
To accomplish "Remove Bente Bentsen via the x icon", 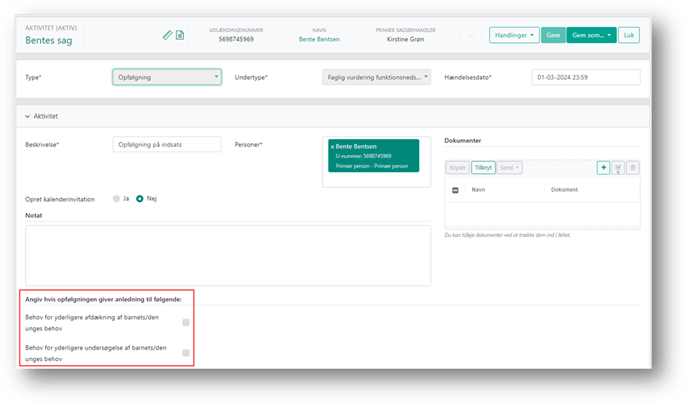I will click(x=332, y=147).
